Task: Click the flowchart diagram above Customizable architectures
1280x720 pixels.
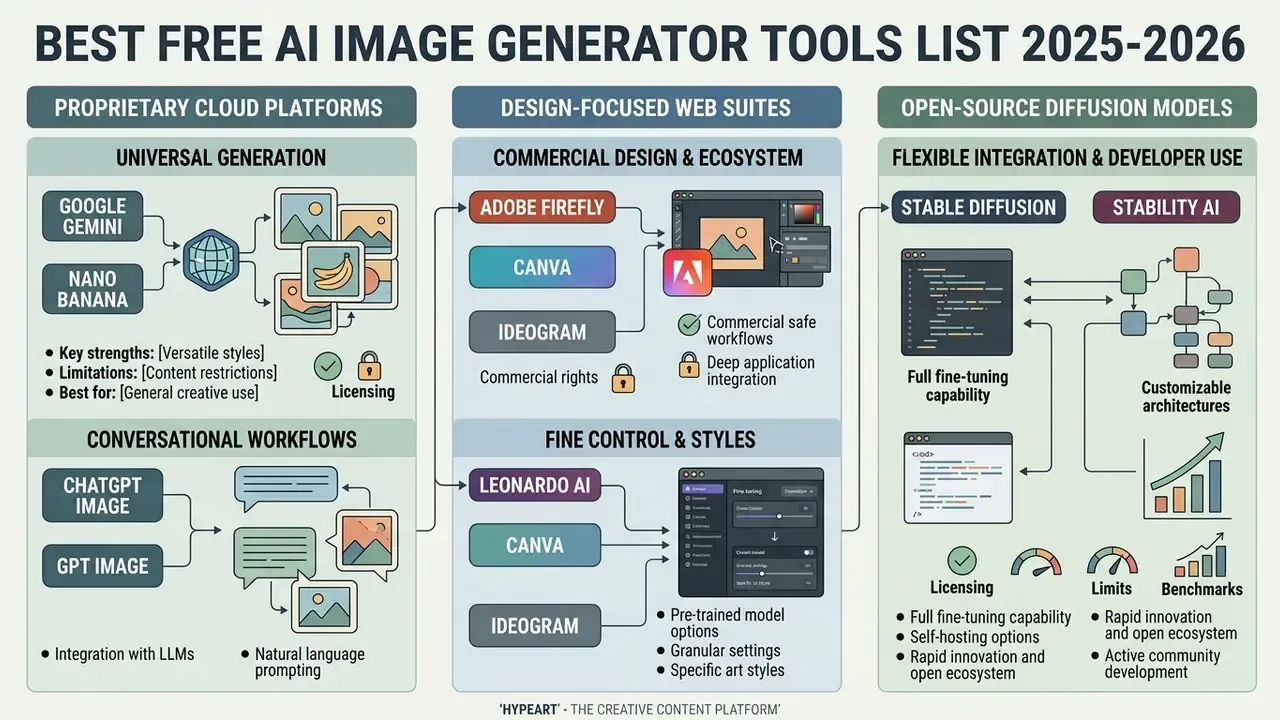Action: click(1178, 310)
